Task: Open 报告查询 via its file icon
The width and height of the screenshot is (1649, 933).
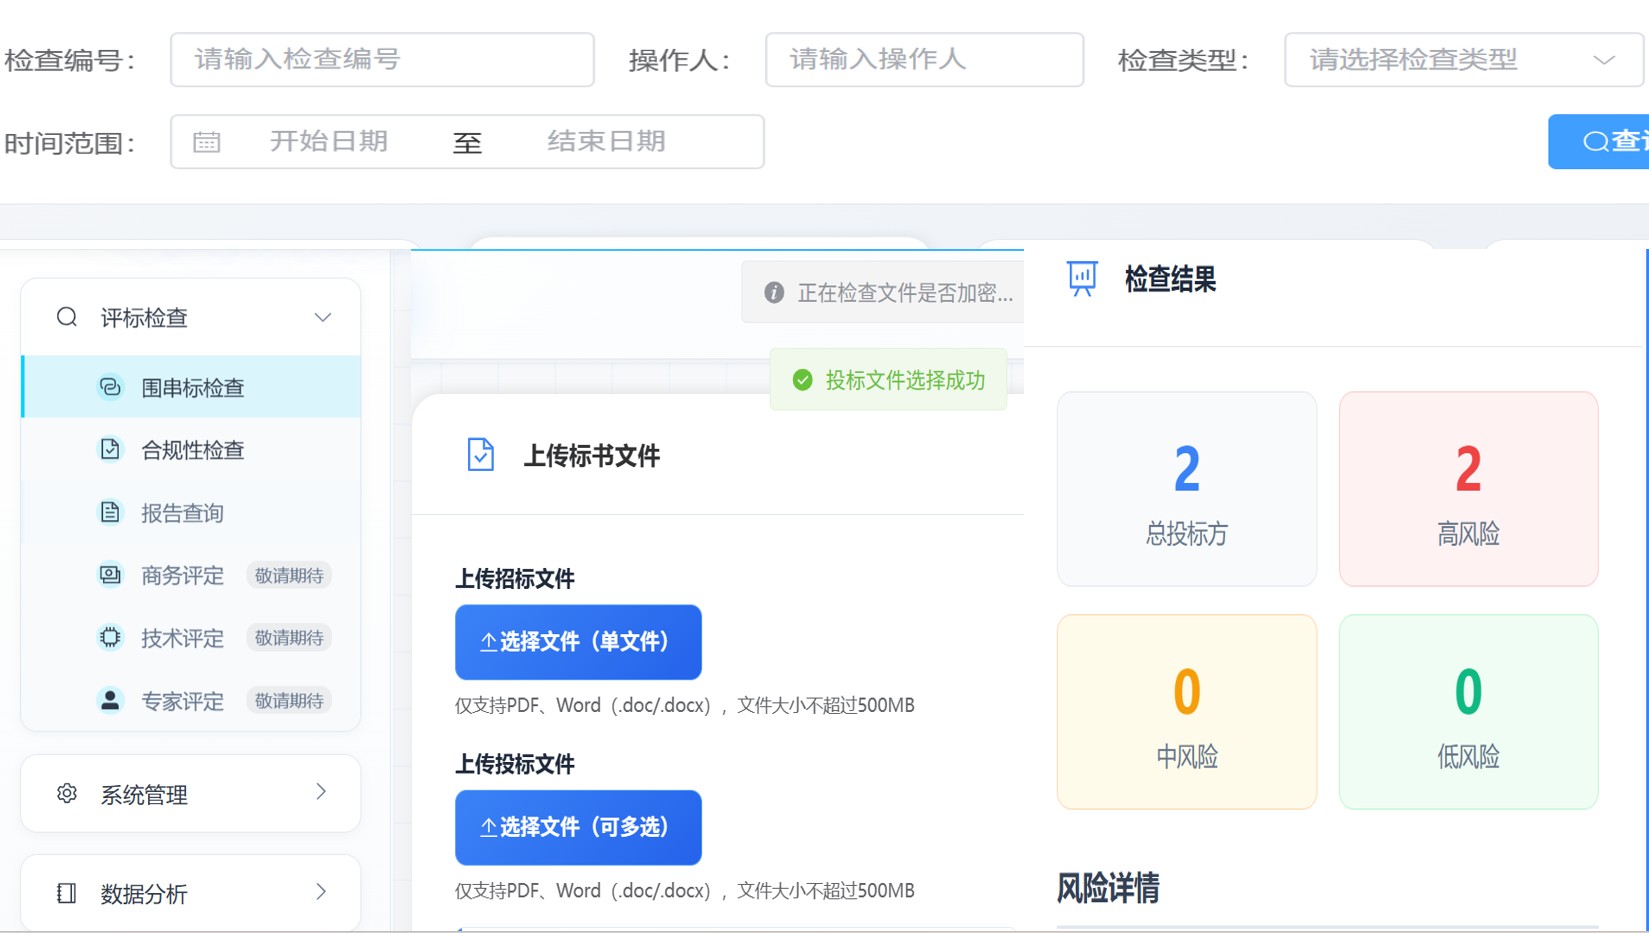Action: coord(110,512)
